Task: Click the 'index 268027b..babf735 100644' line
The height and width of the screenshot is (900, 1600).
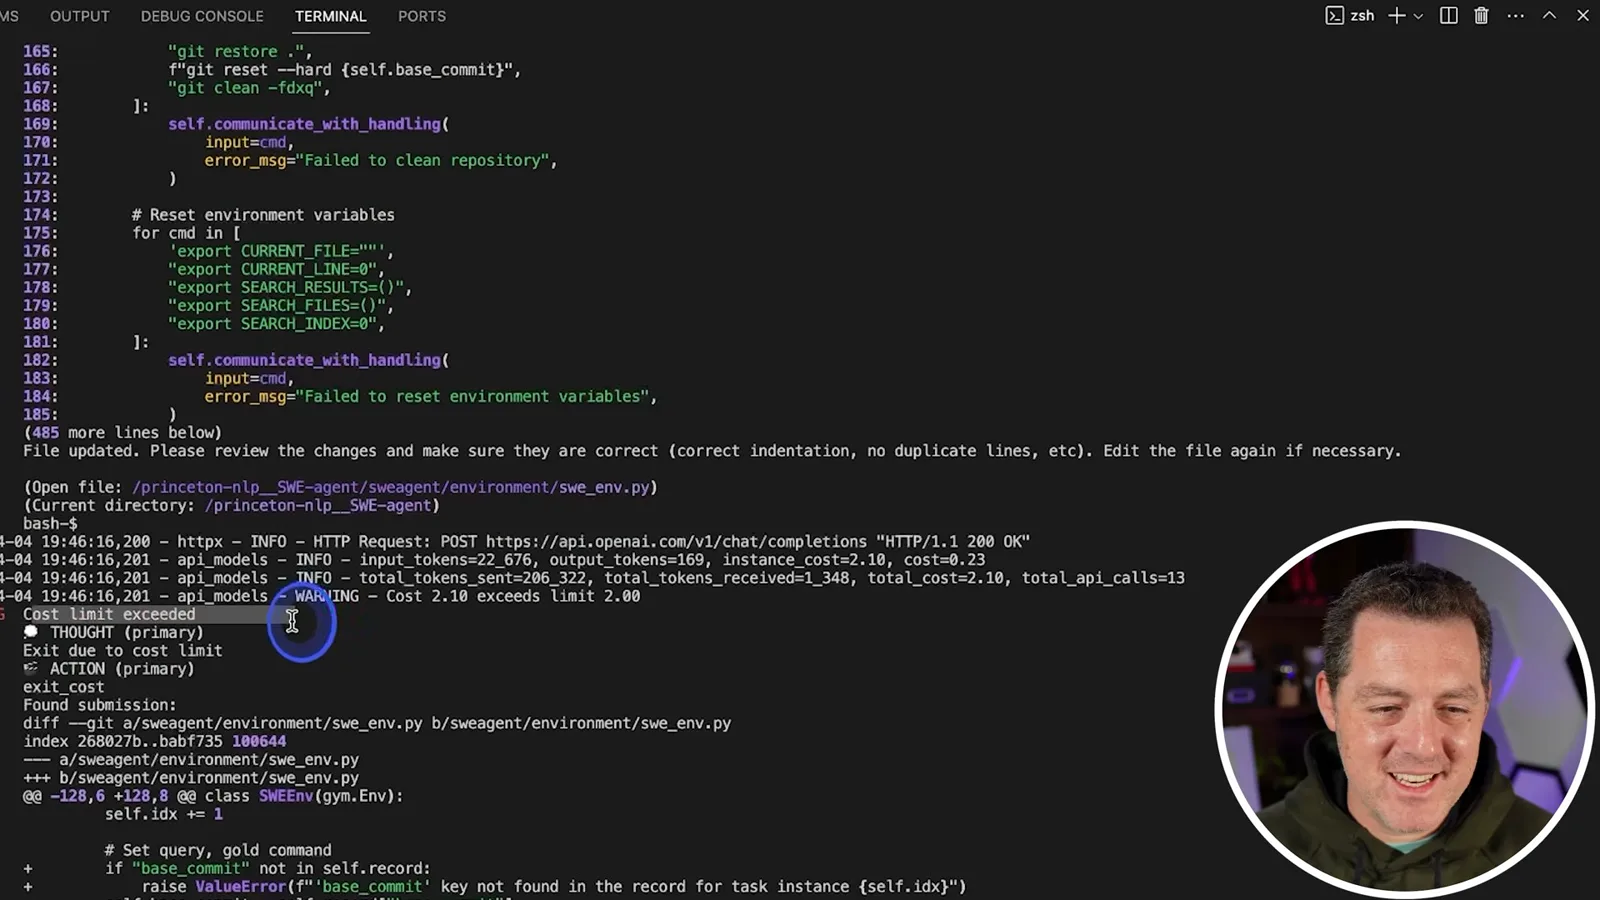Action: pyautogui.click(x=155, y=741)
